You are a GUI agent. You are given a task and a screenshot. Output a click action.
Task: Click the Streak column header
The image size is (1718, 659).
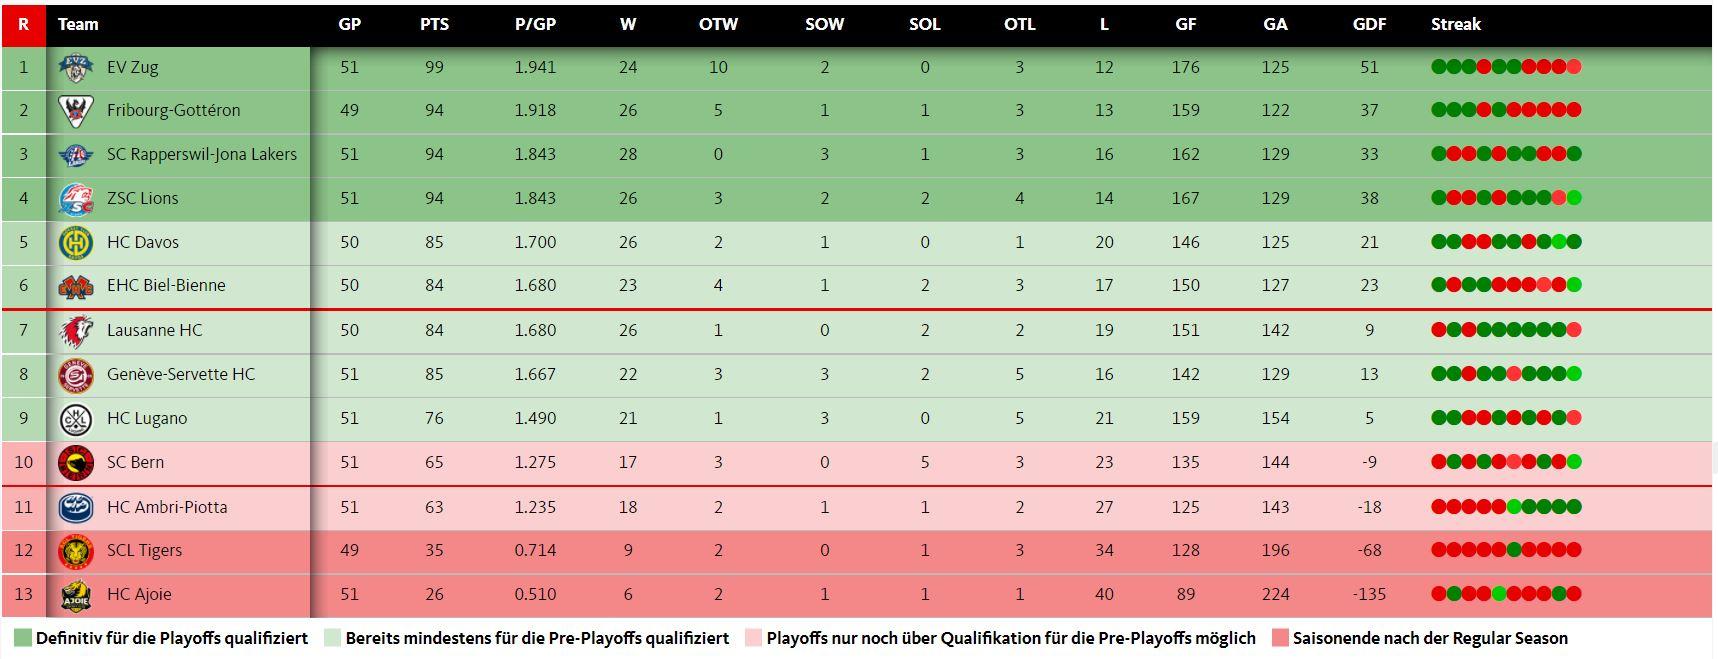click(x=1455, y=24)
